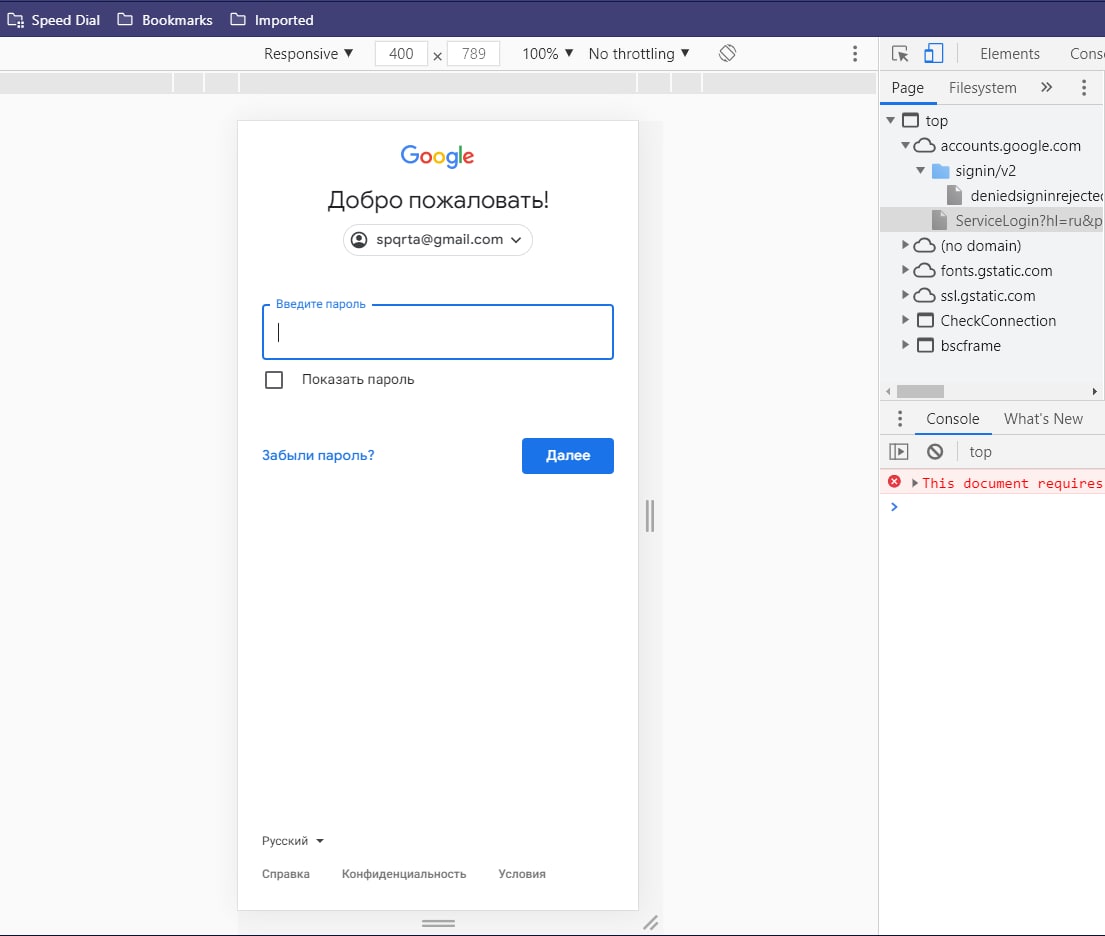Collapse the accounts.google.com tree node
Screen dimensions: 1105x936
pyautogui.click(x=906, y=145)
